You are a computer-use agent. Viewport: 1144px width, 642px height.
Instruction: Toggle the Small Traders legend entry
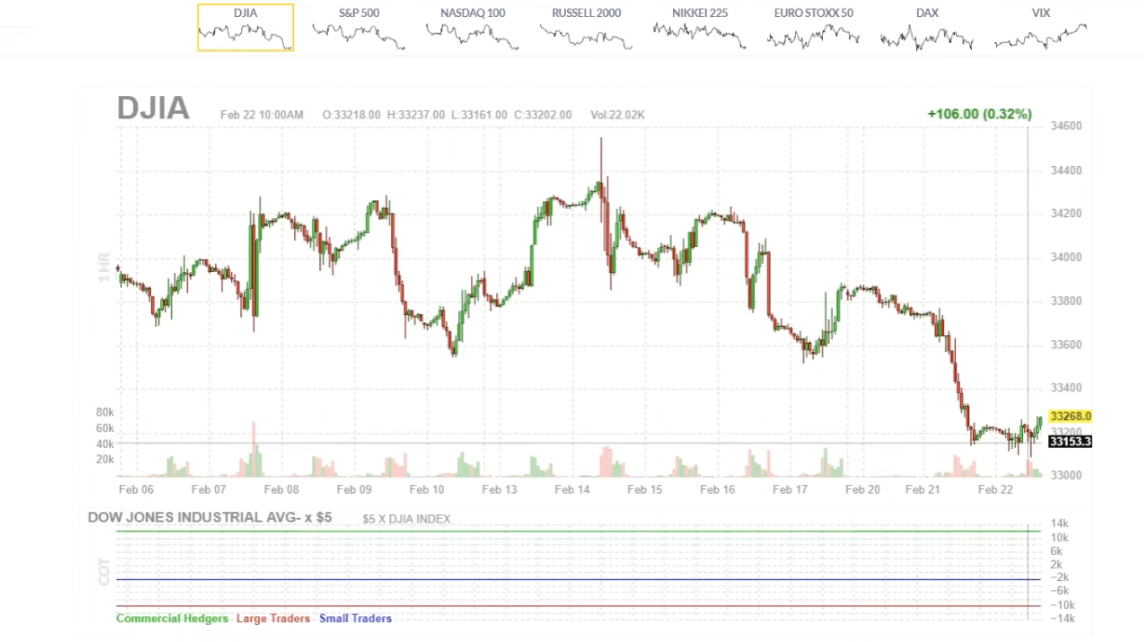pos(355,619)
